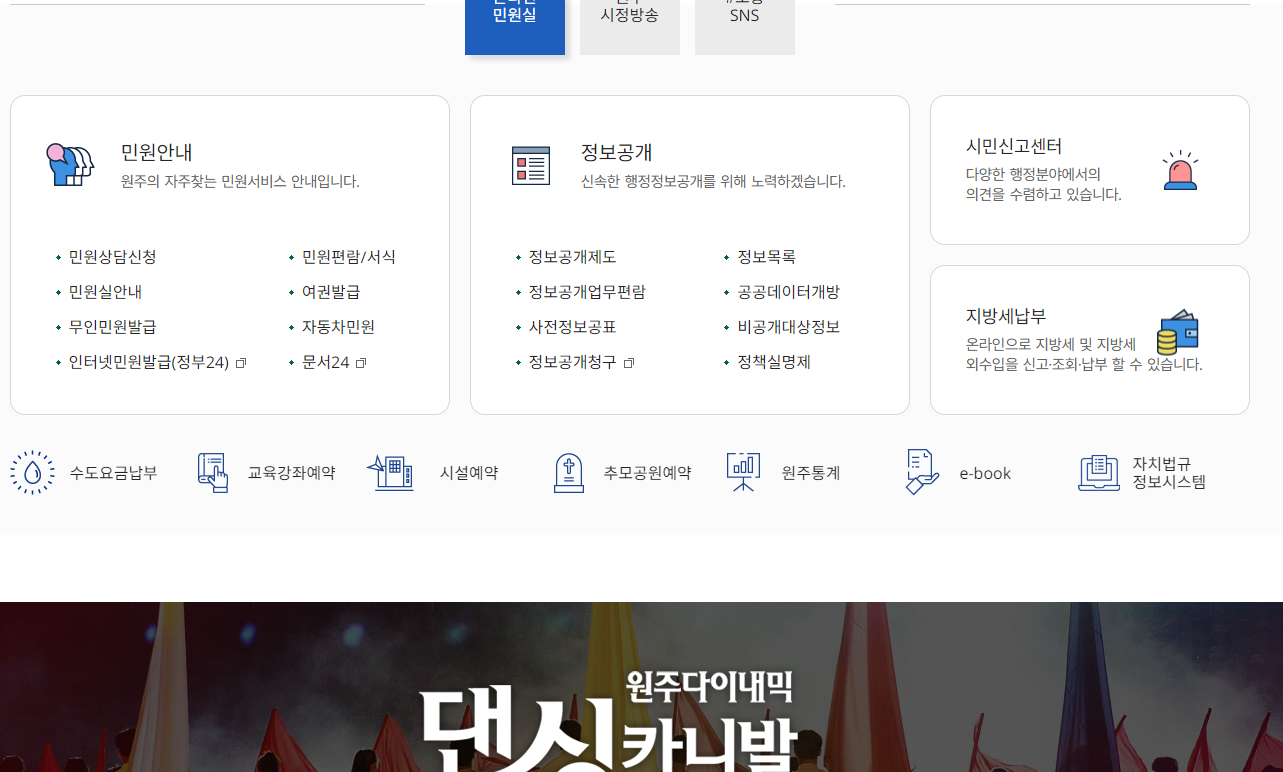This screenshot has height=772, width=1283.
Task: Open 인터넷민원발급(정부24) link
Action: [x=149, y=362]
